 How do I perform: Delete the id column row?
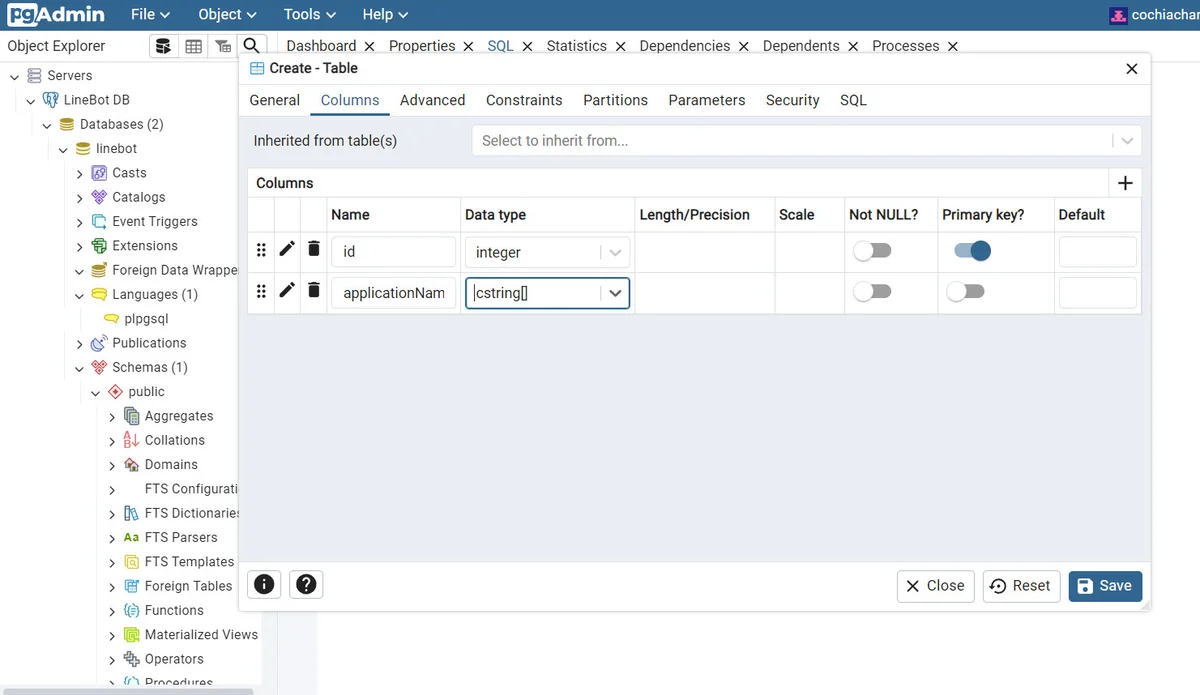(x=314, y=249)
